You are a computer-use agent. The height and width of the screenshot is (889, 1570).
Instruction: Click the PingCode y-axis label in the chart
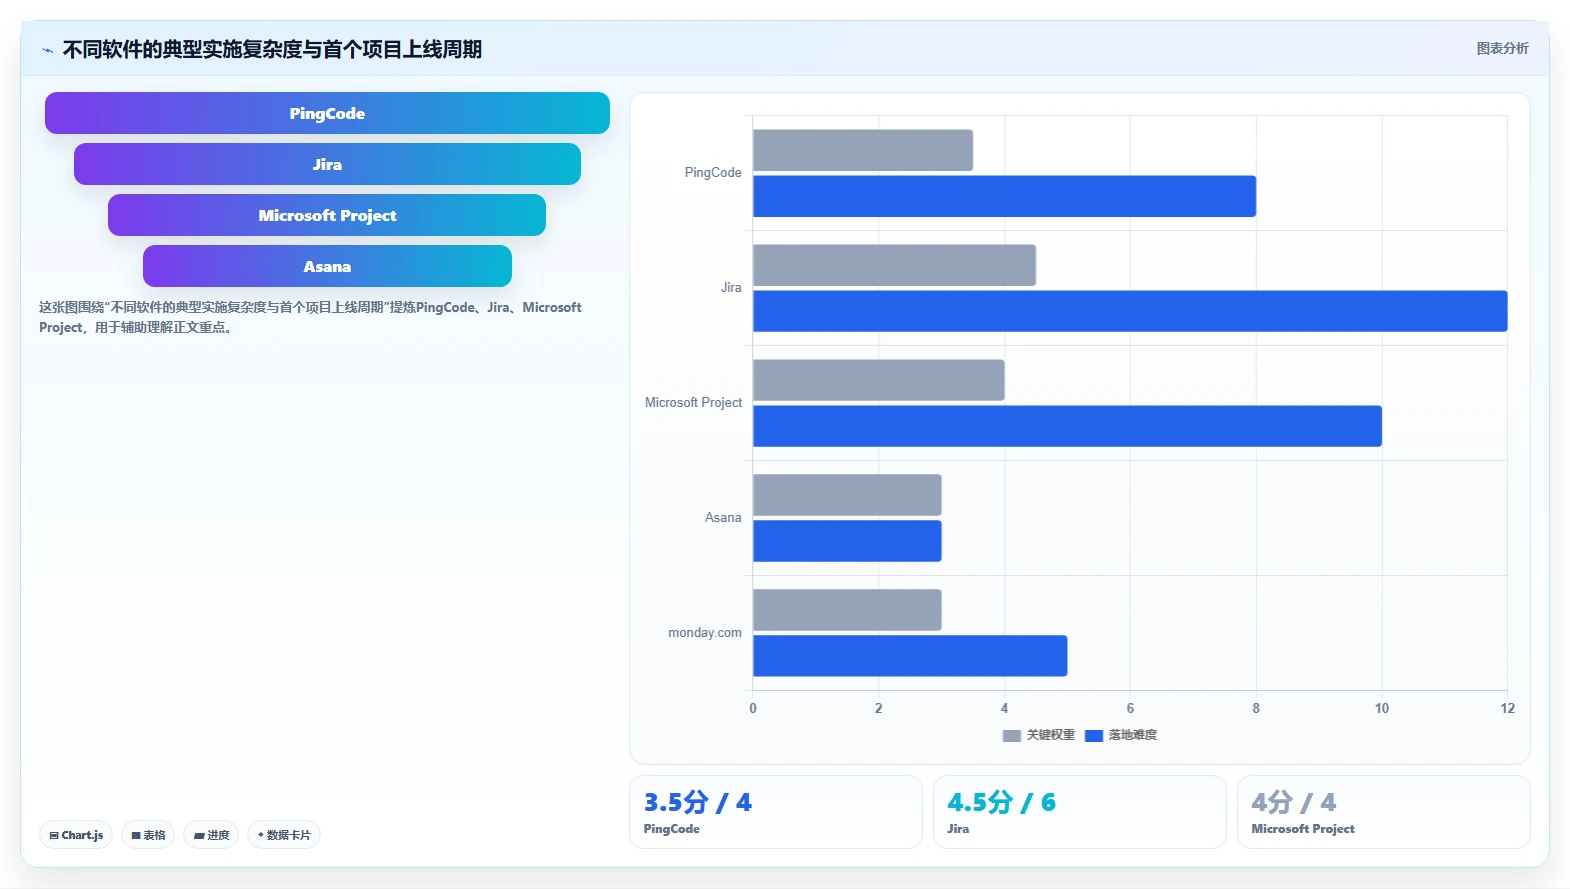(x=713, y=173)
